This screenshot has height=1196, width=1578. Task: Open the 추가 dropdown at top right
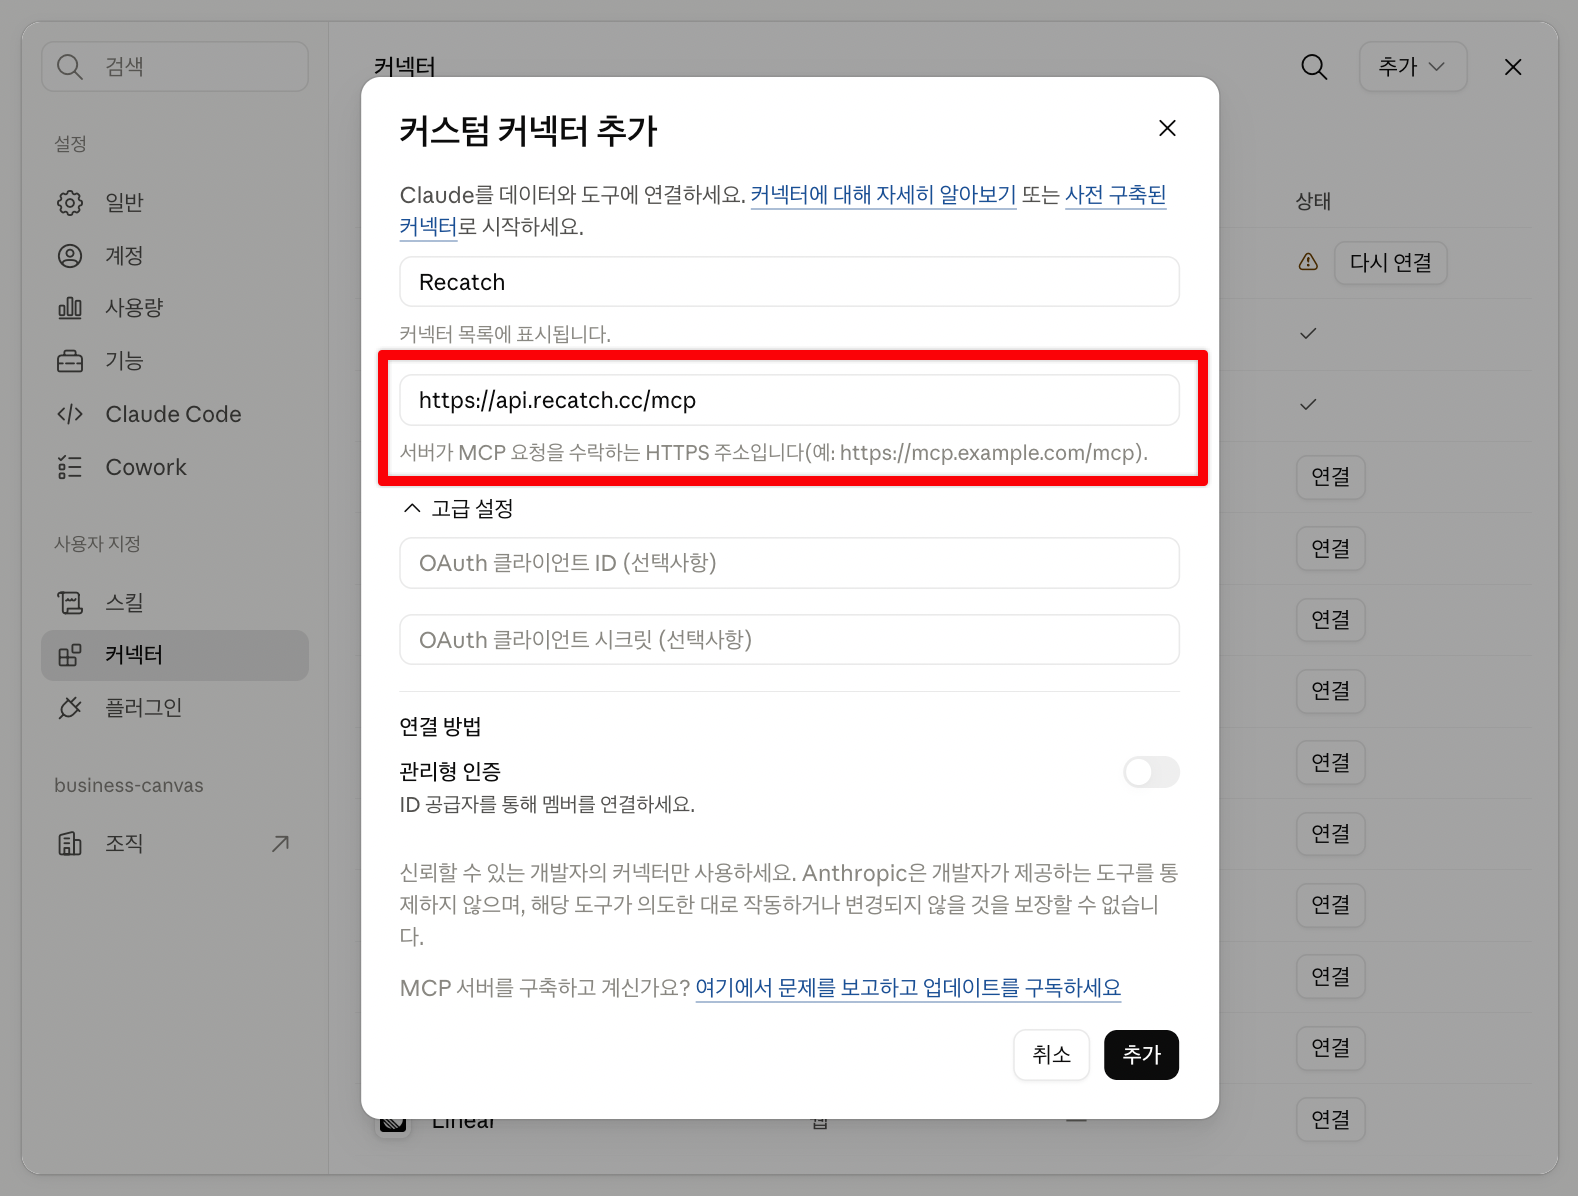pyautogui.click(x=1412, y=67)
